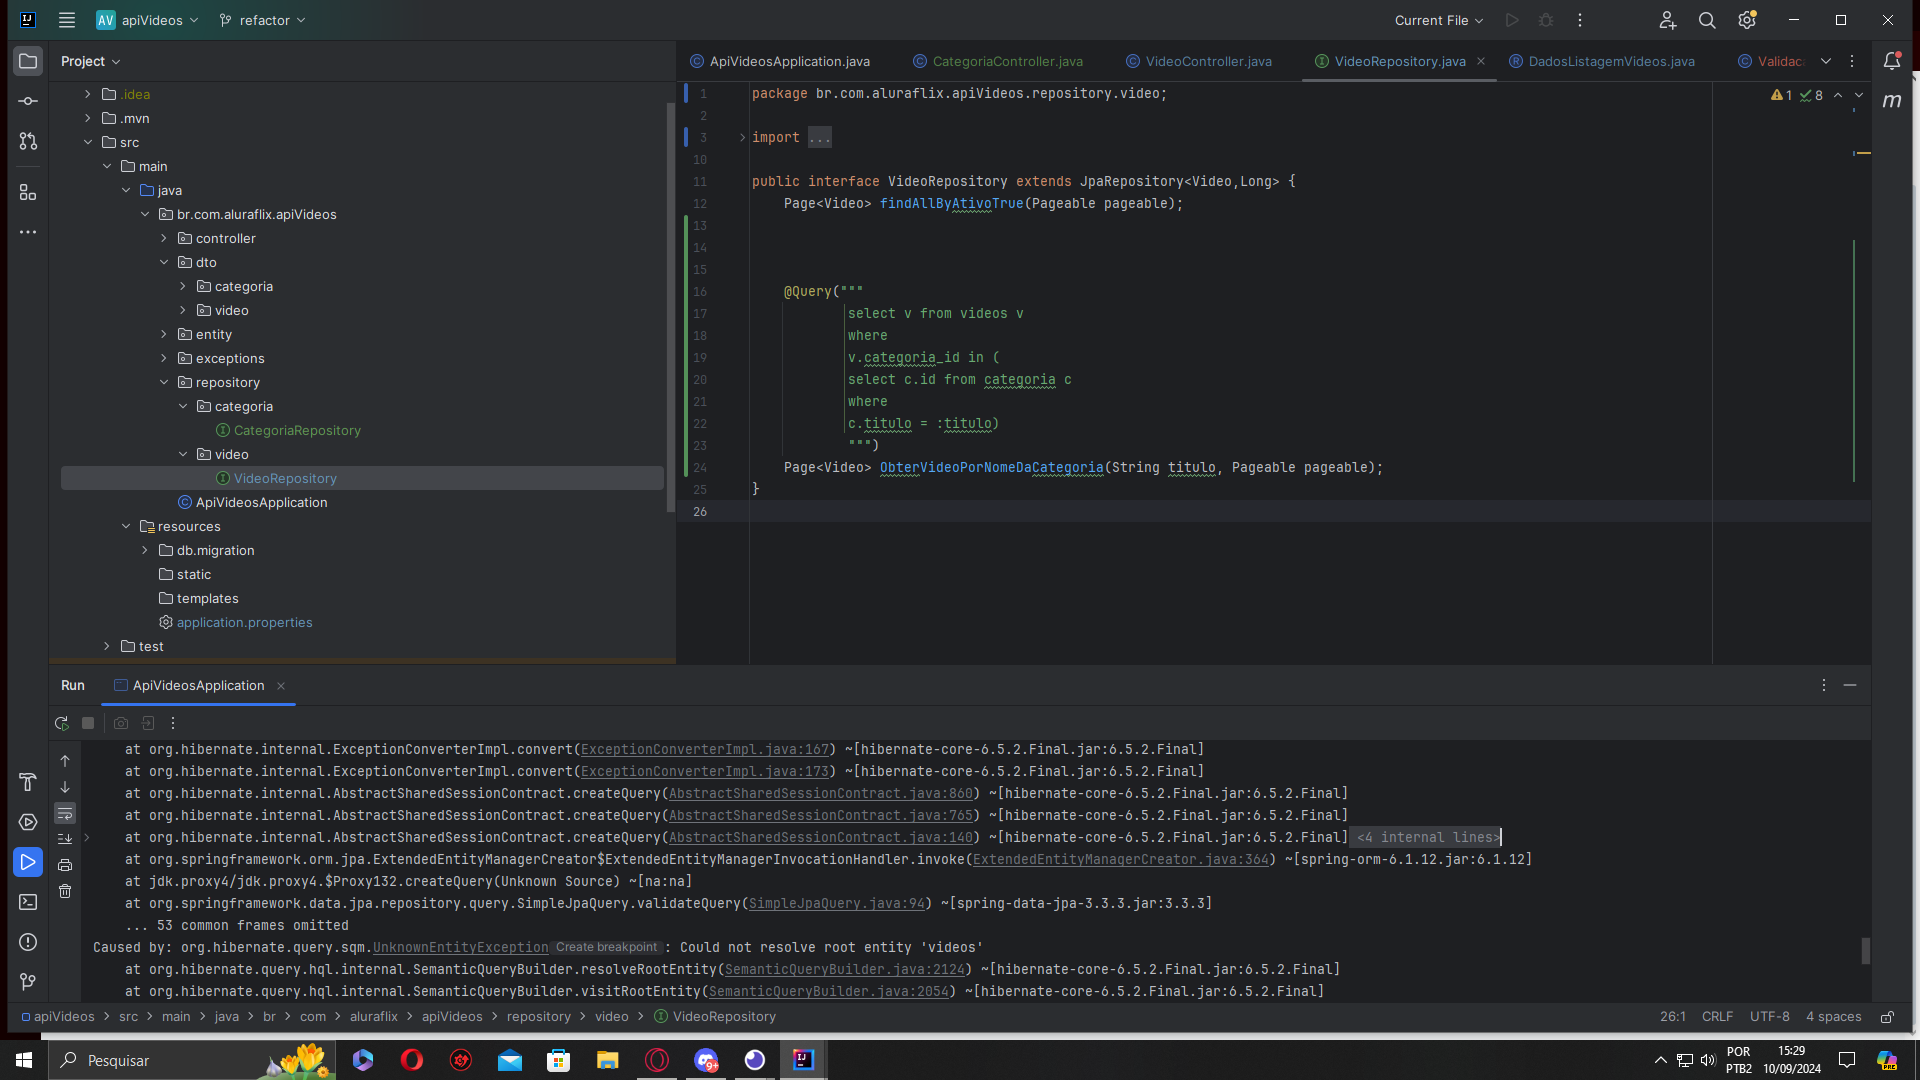The image size is (1920, 1080).
Task: Clear all console output trash icon
Action: [x=65, y=891]
